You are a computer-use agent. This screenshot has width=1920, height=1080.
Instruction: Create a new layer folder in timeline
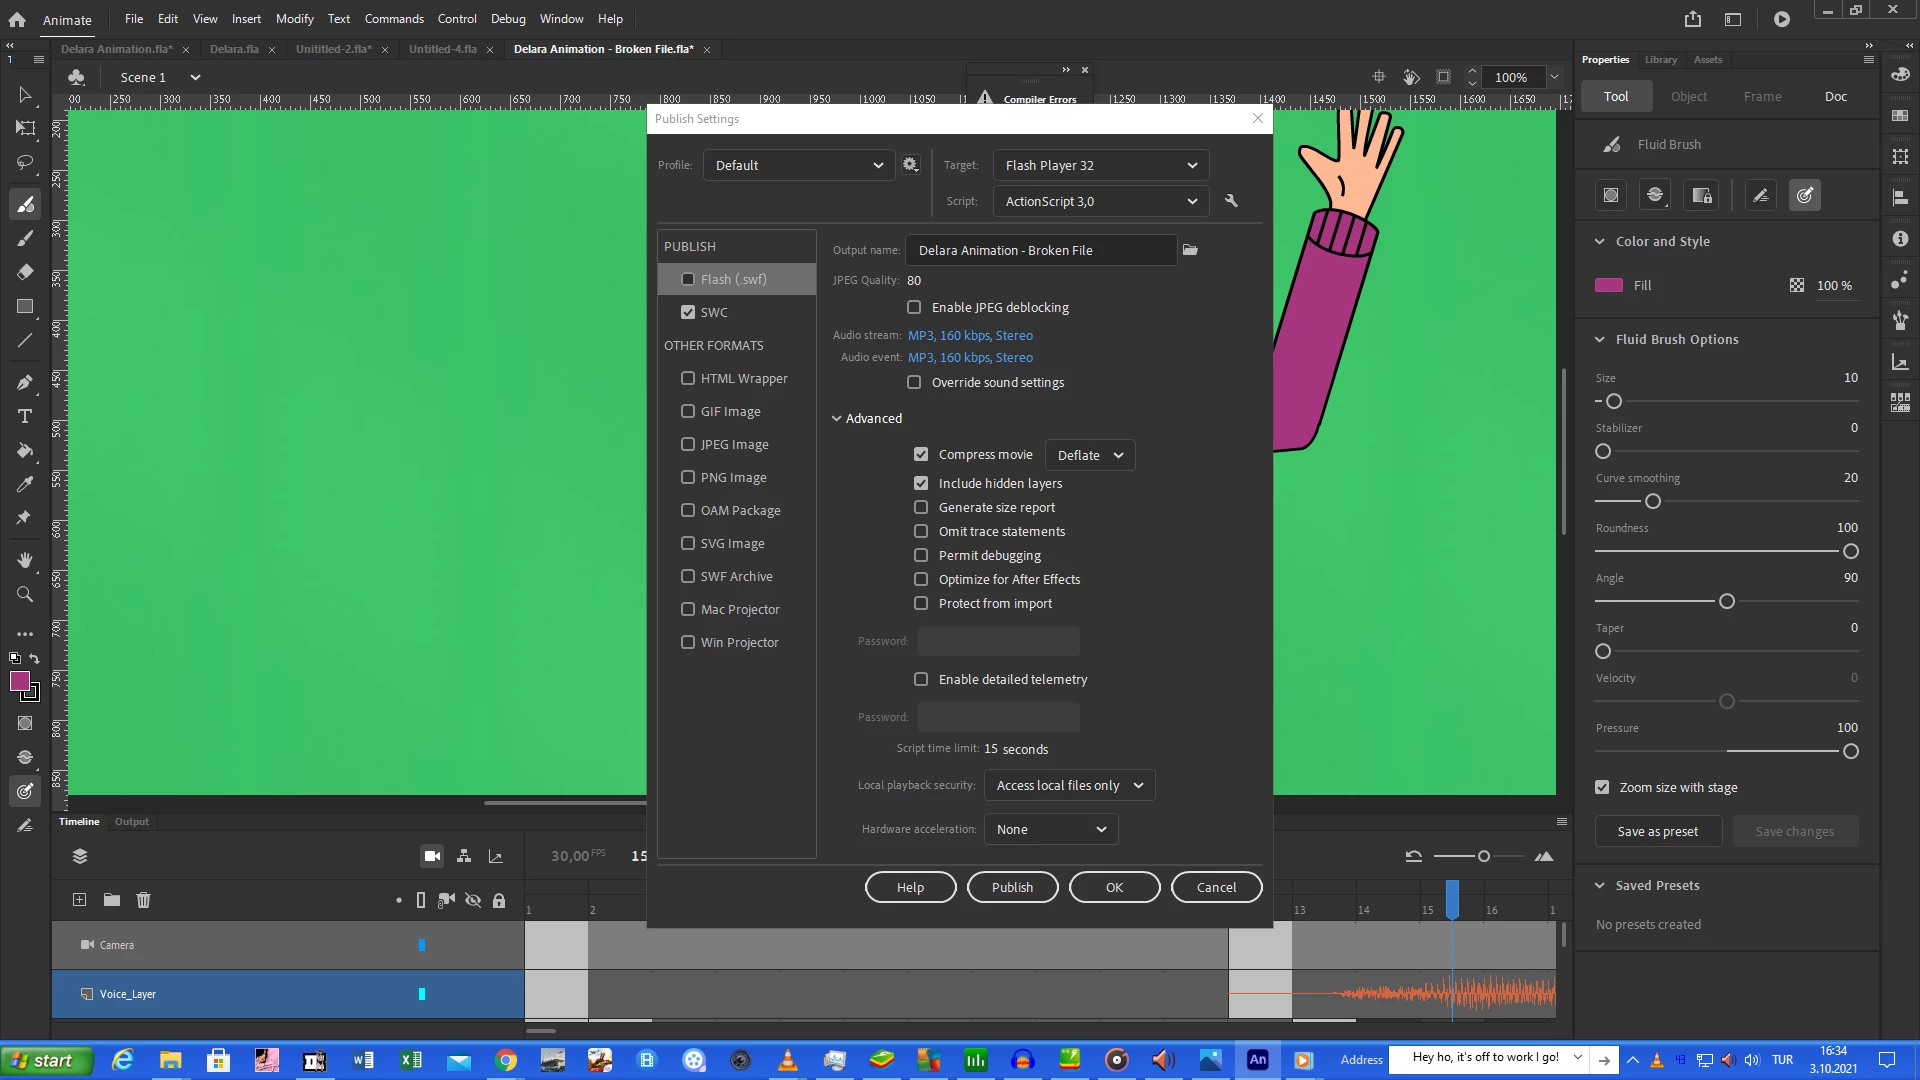tap(111, 900)
